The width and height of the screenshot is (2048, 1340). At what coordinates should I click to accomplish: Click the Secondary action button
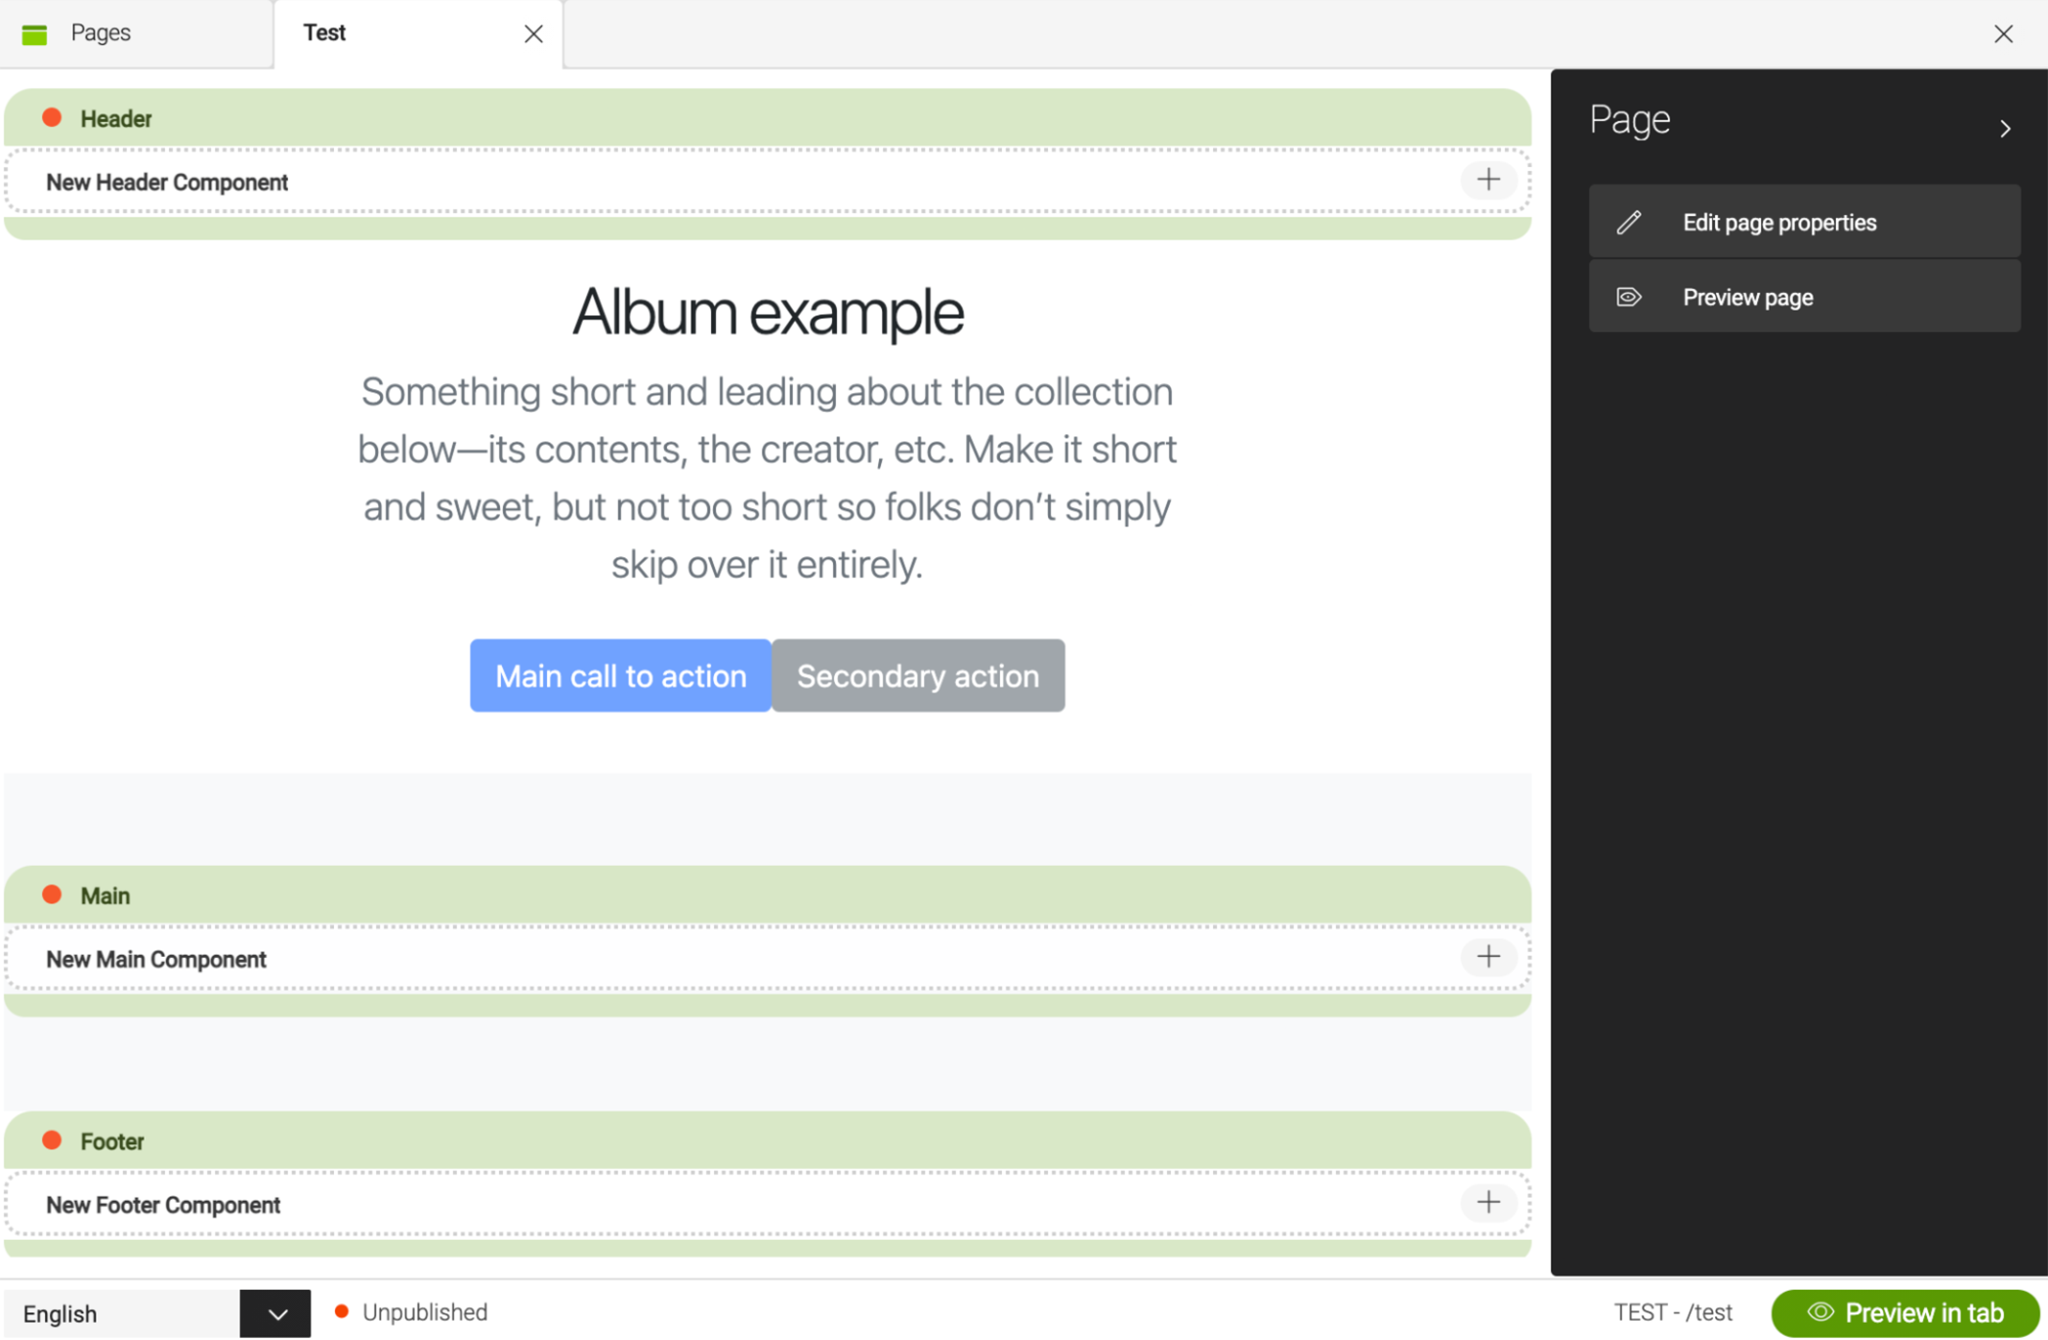click(x=917, y=675)
